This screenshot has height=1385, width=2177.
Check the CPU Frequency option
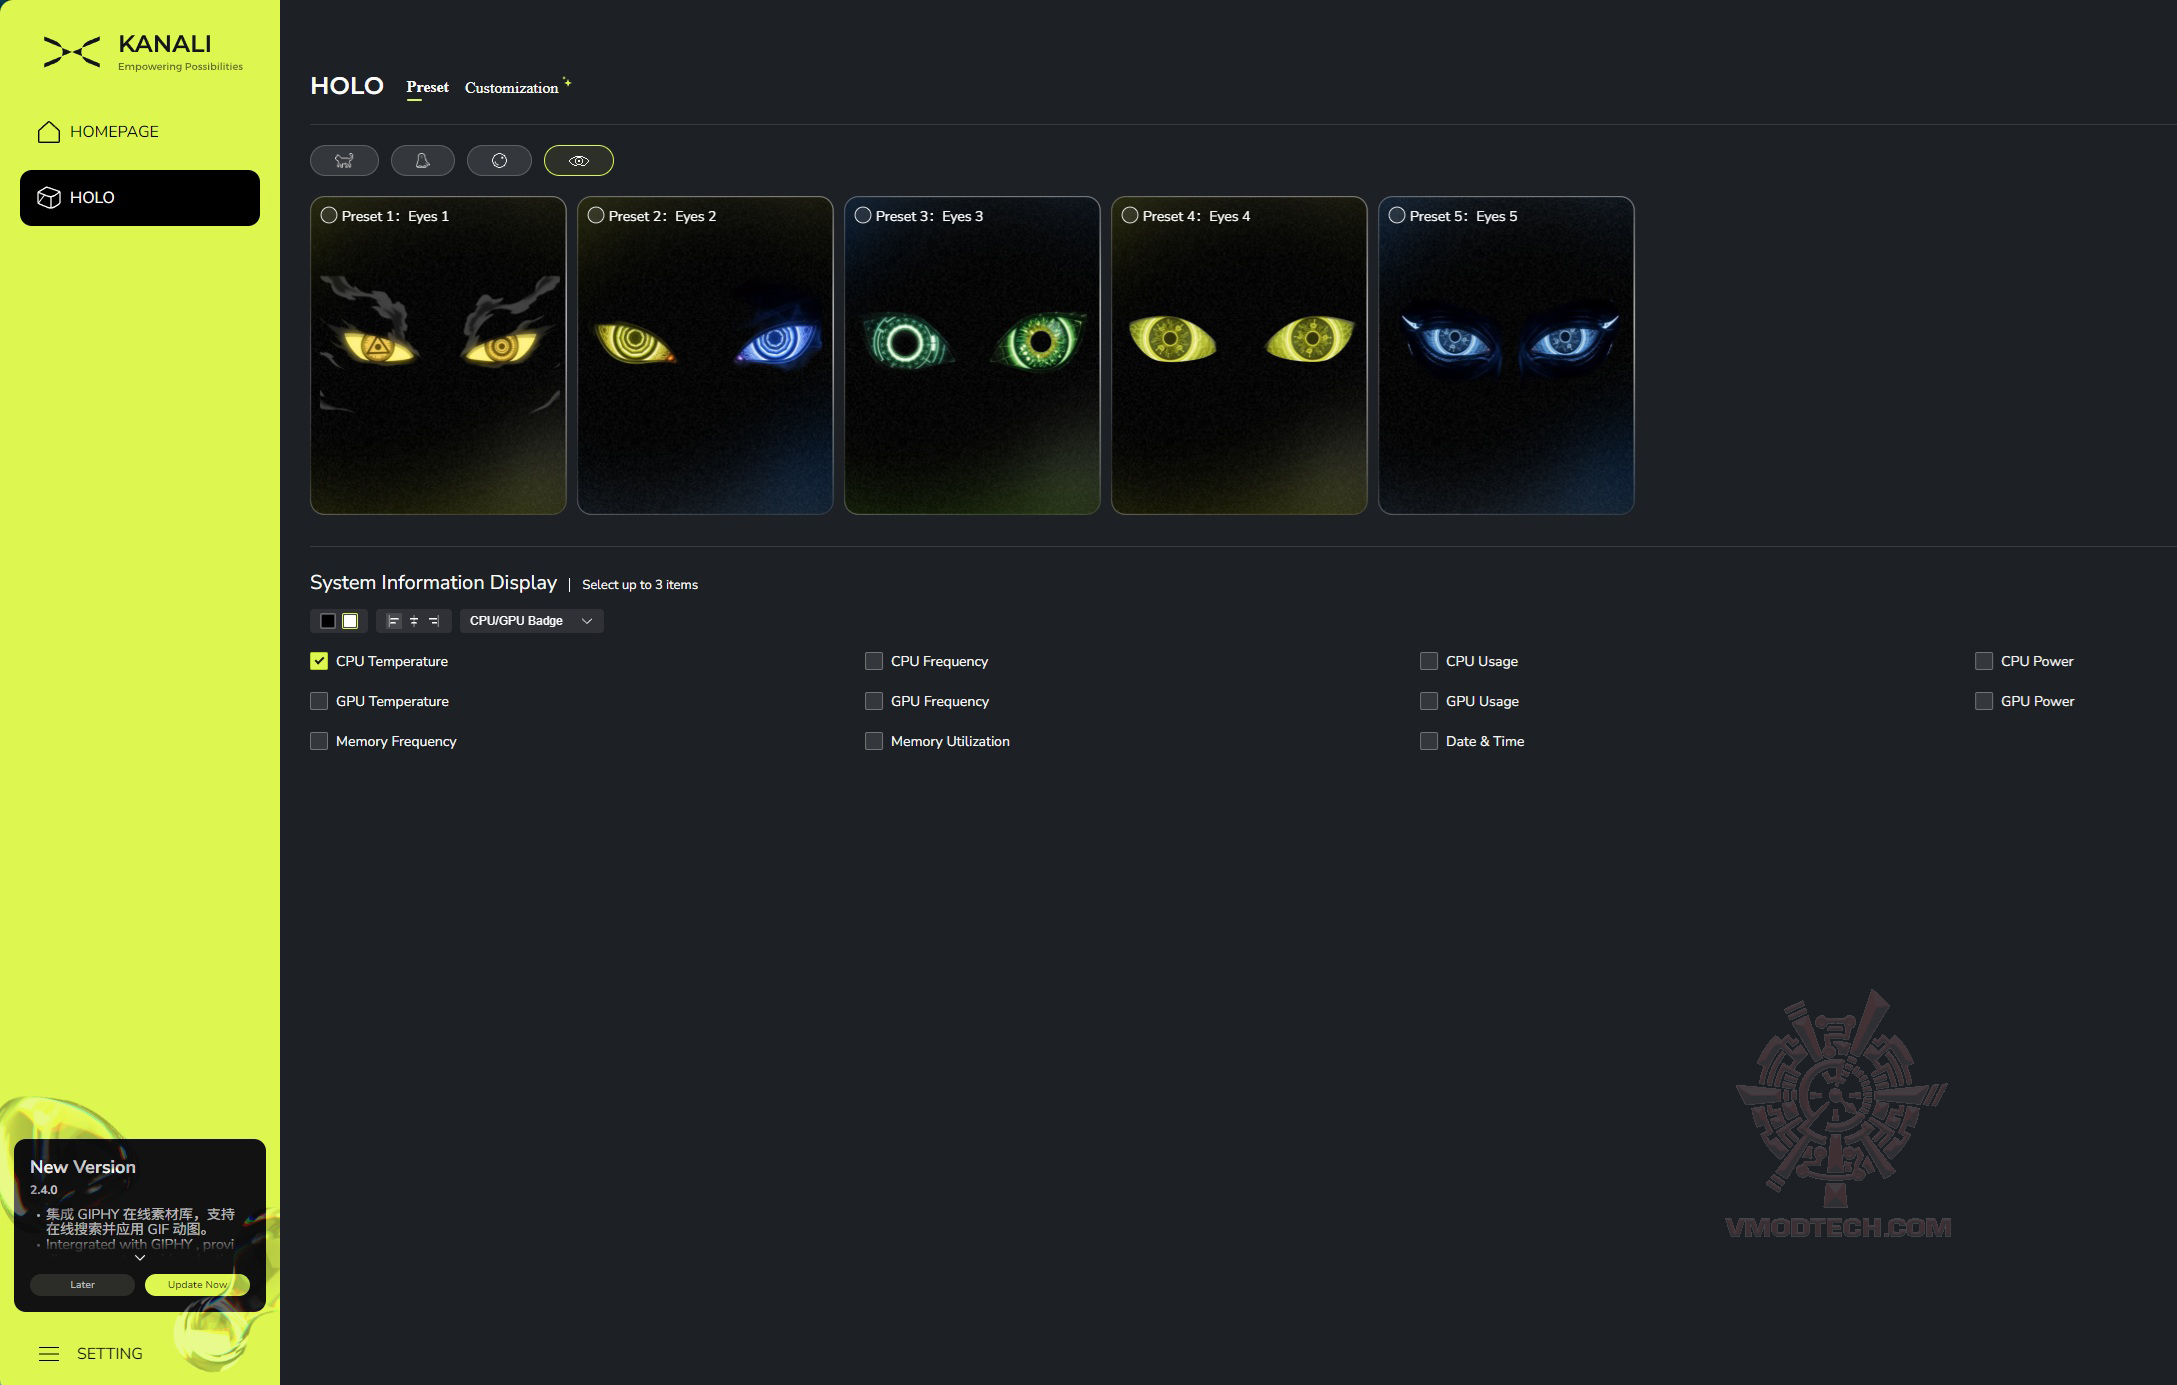pos(874,661)
